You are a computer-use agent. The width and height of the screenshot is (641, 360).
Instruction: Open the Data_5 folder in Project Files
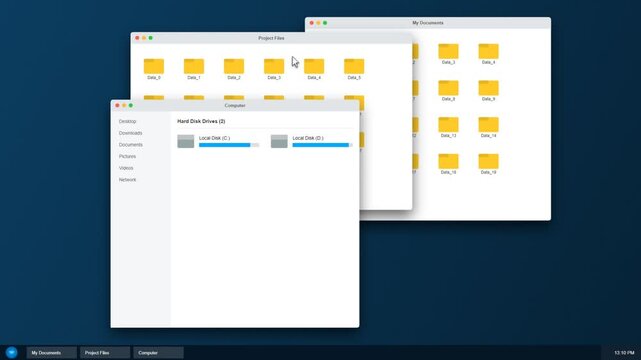point(354,66)
